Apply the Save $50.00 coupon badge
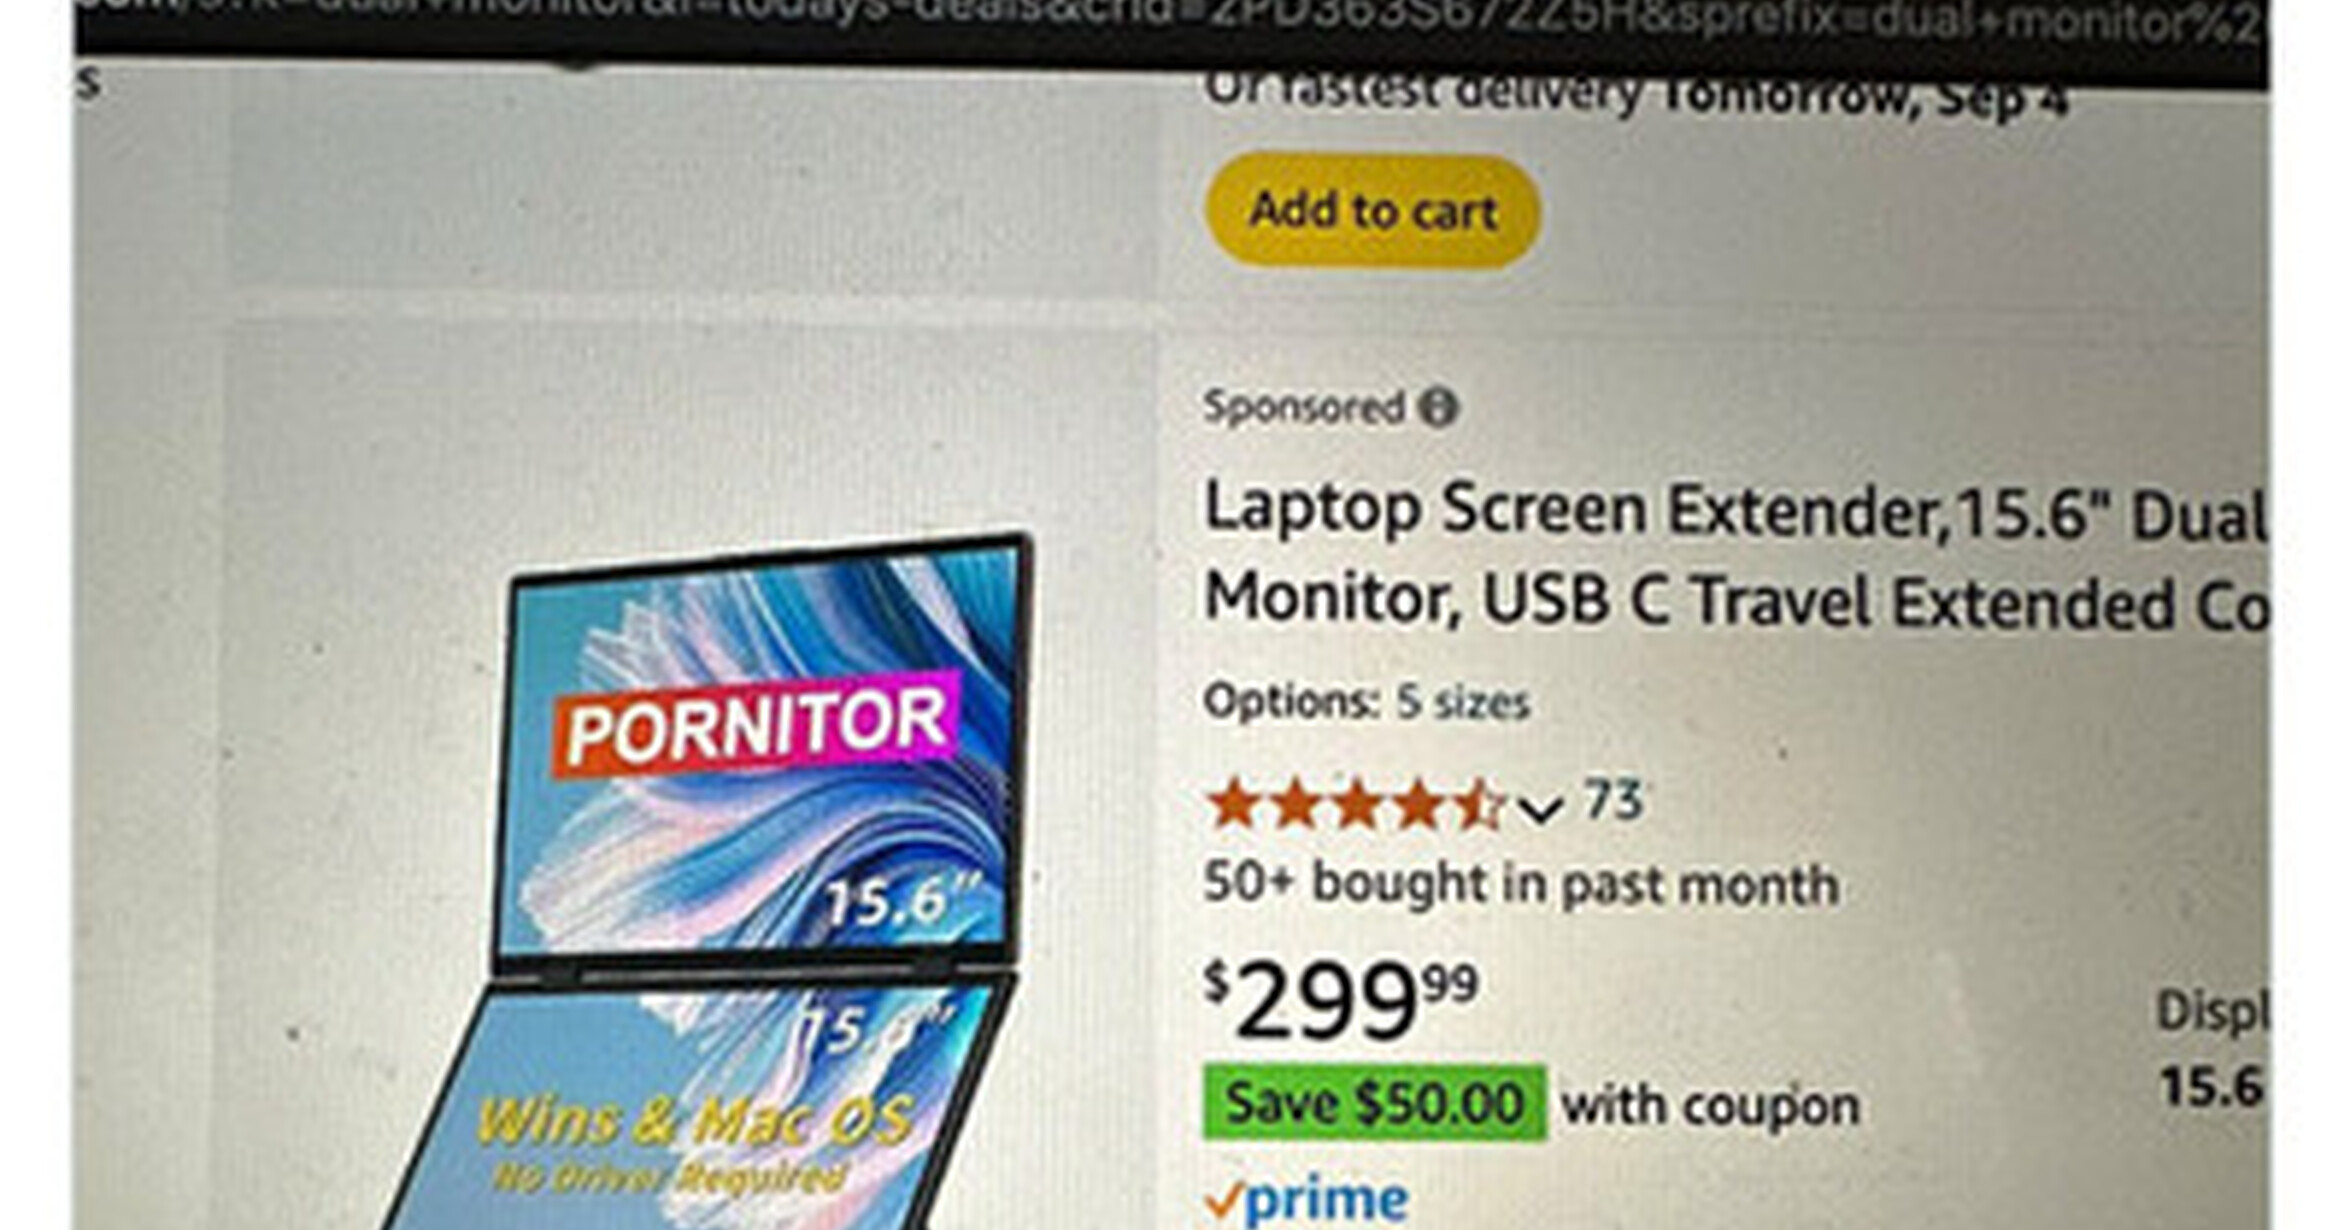The width and height of the screenshot is (2350, 1230). [1374, 1104]
